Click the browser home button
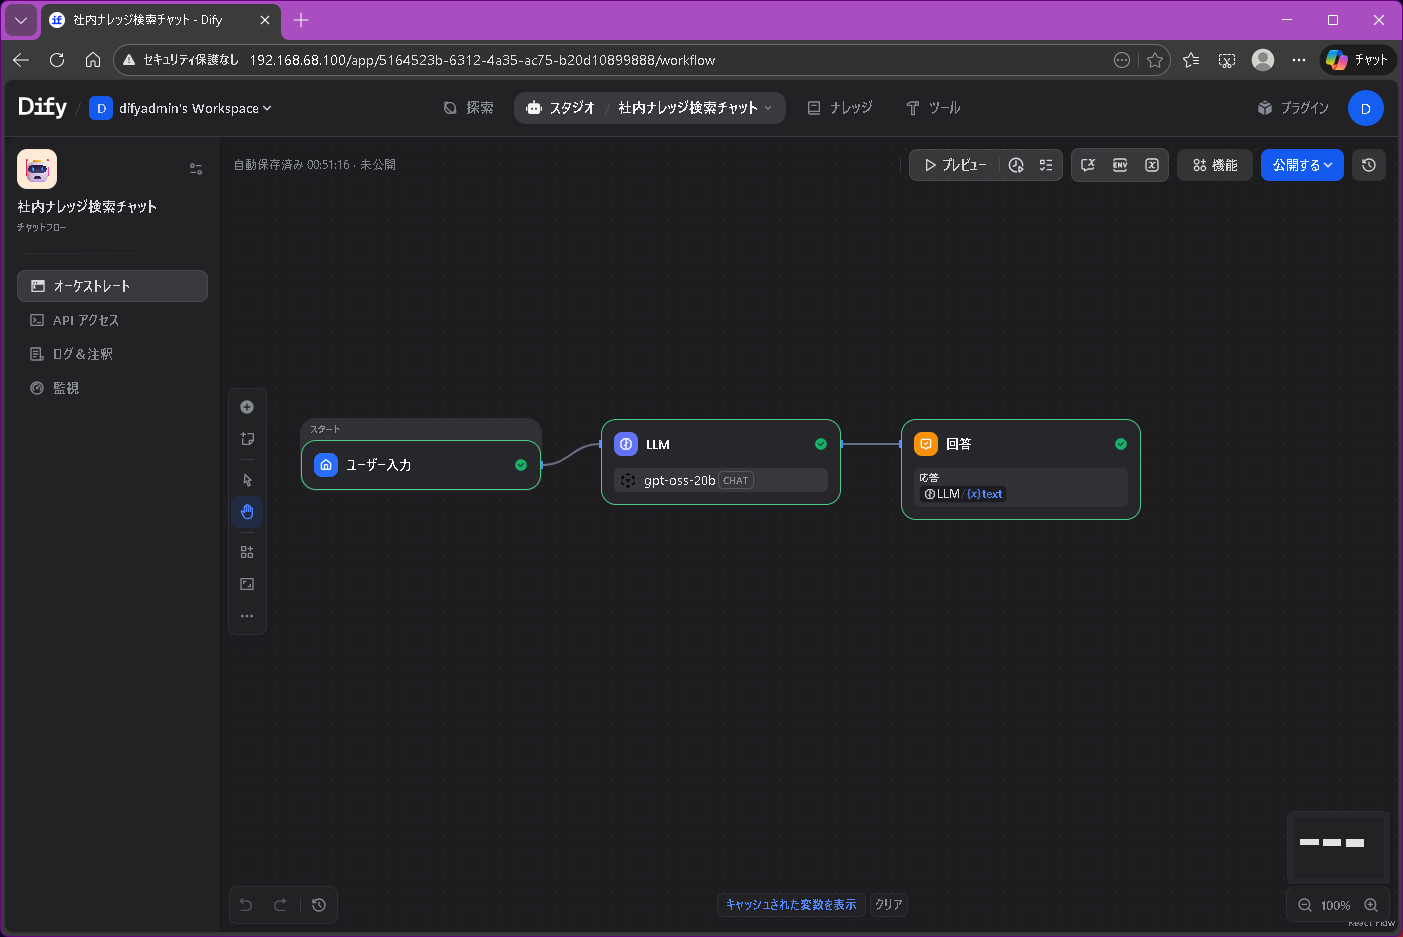 tap(93, 60)
